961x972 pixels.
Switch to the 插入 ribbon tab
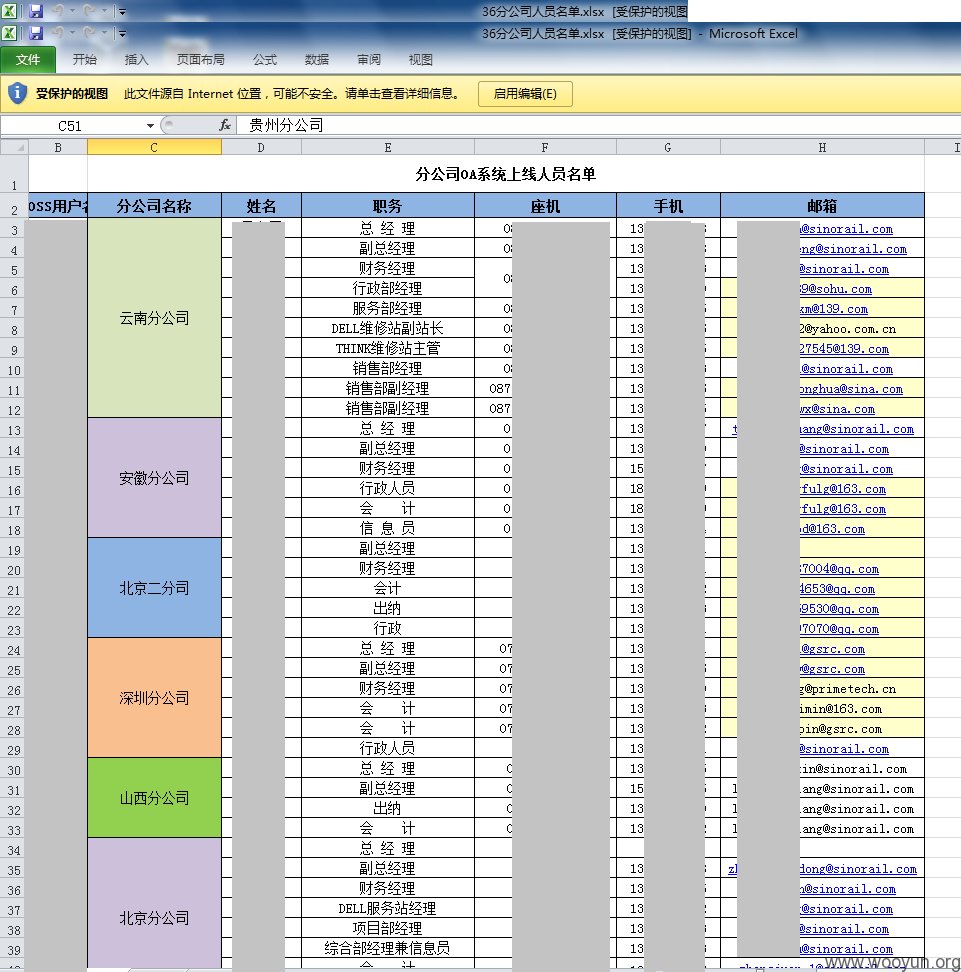point(136,60)
